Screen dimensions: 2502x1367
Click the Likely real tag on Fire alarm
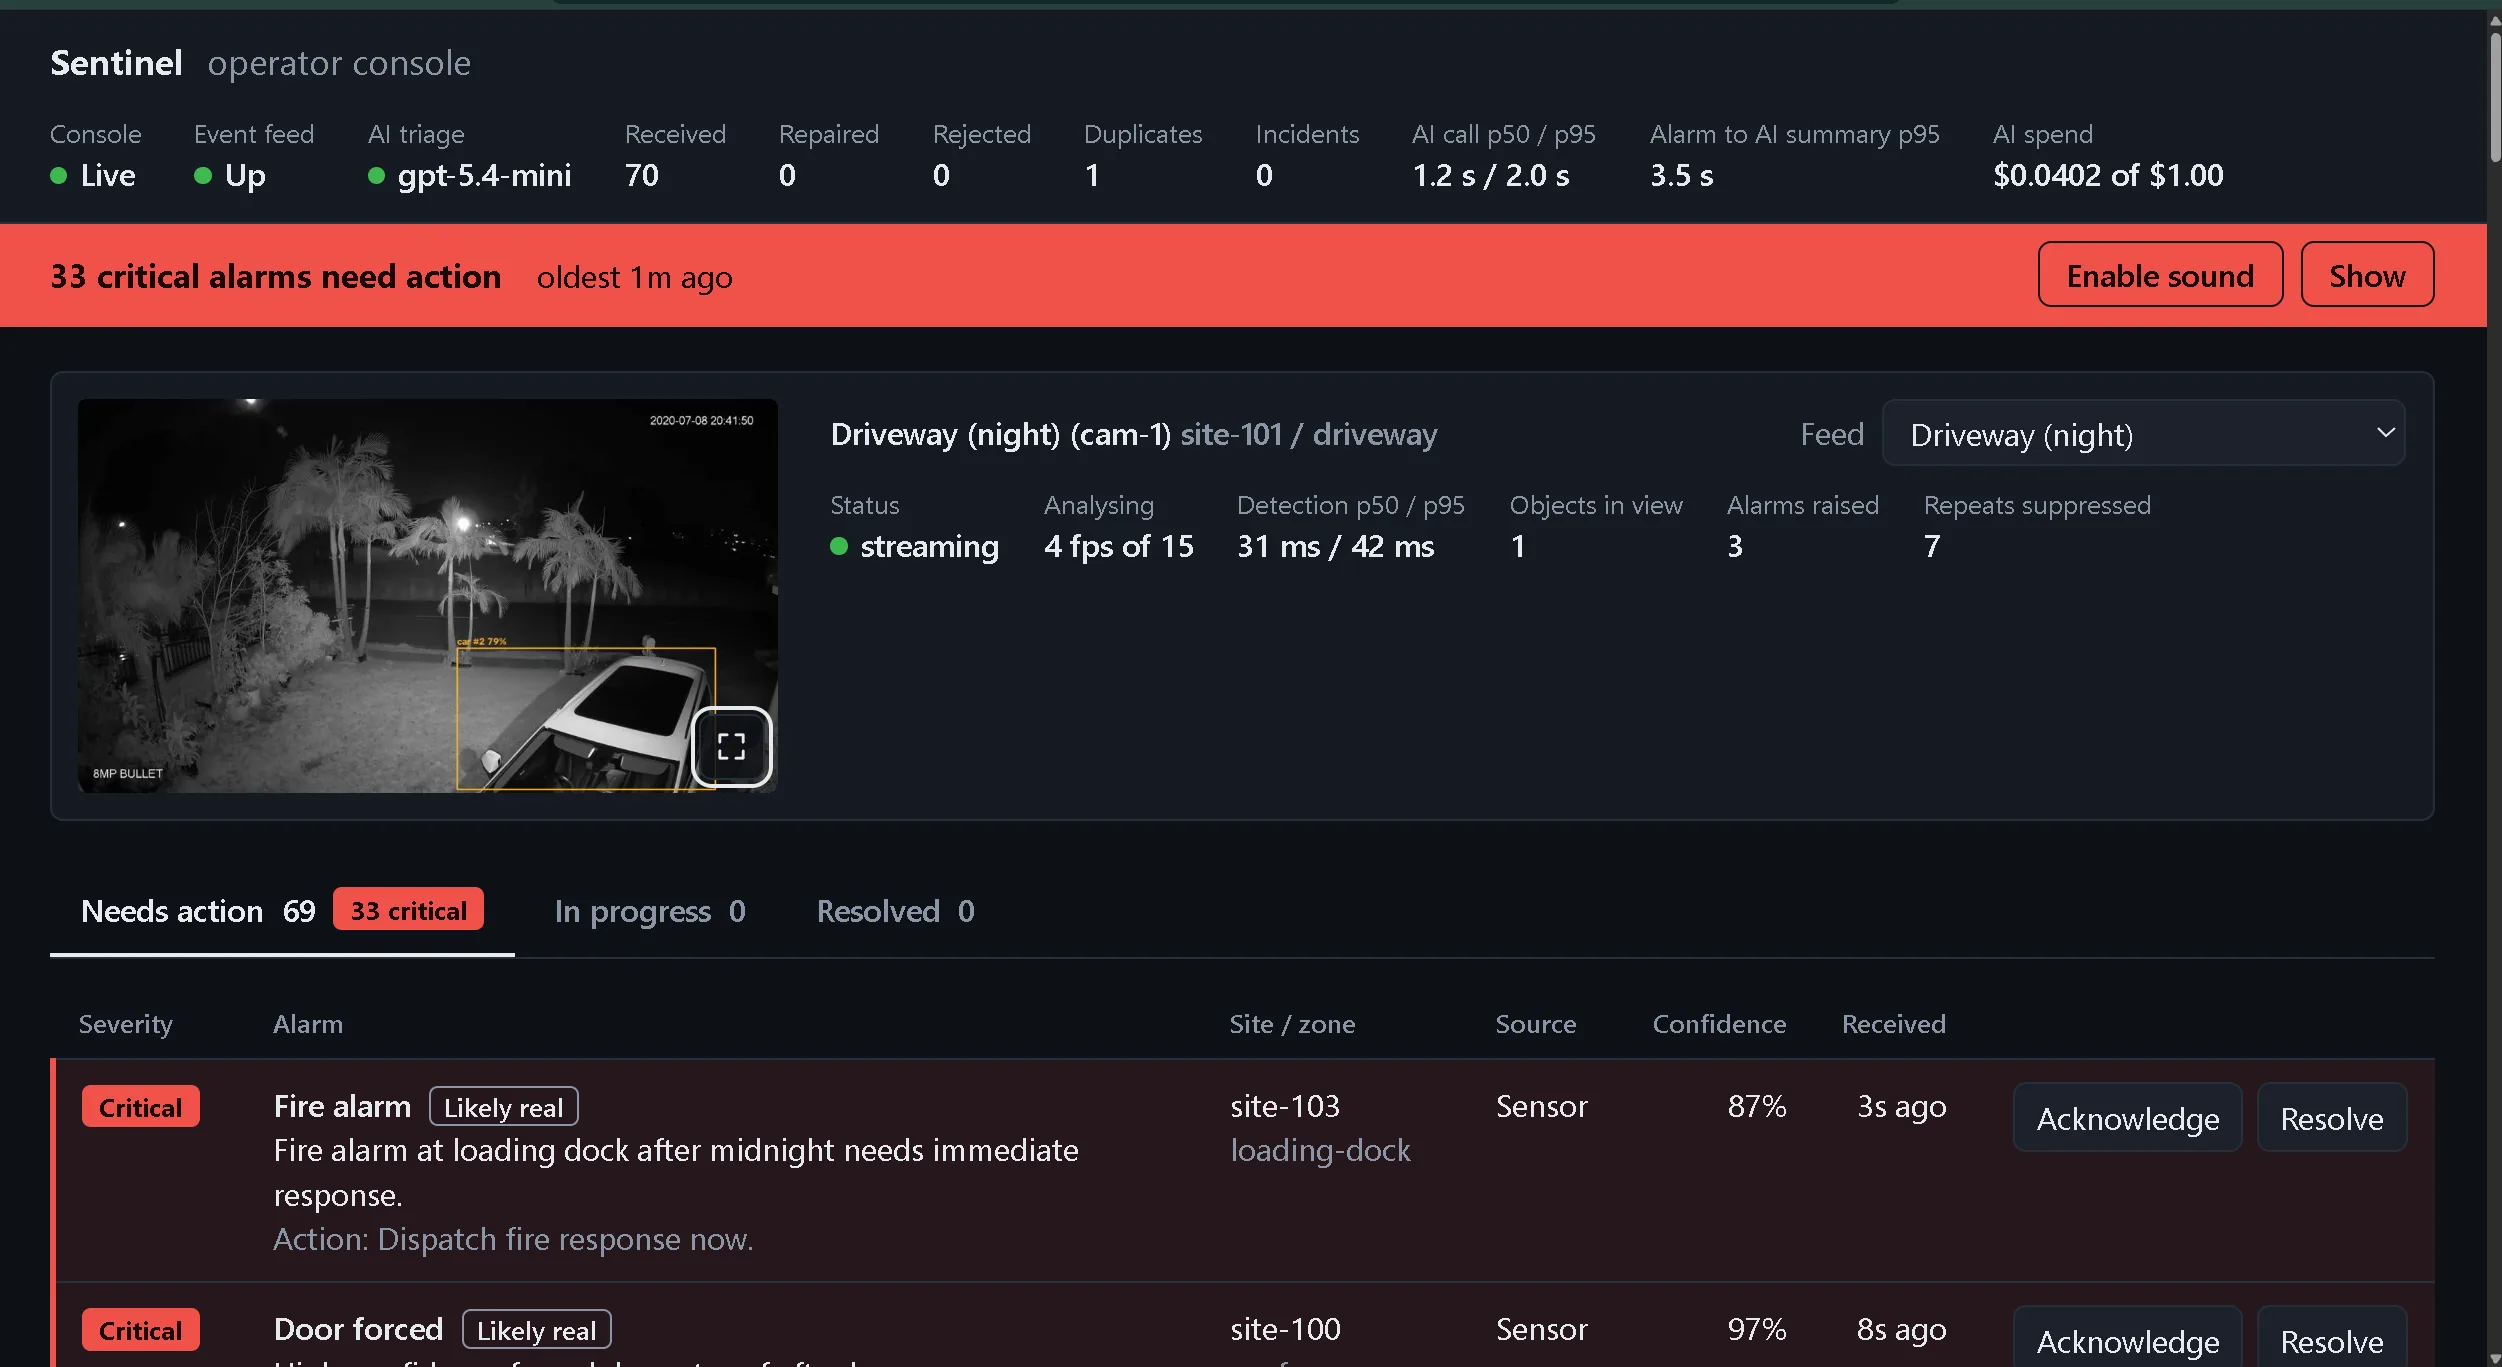pyautogui.click(x=504, y=1107)
